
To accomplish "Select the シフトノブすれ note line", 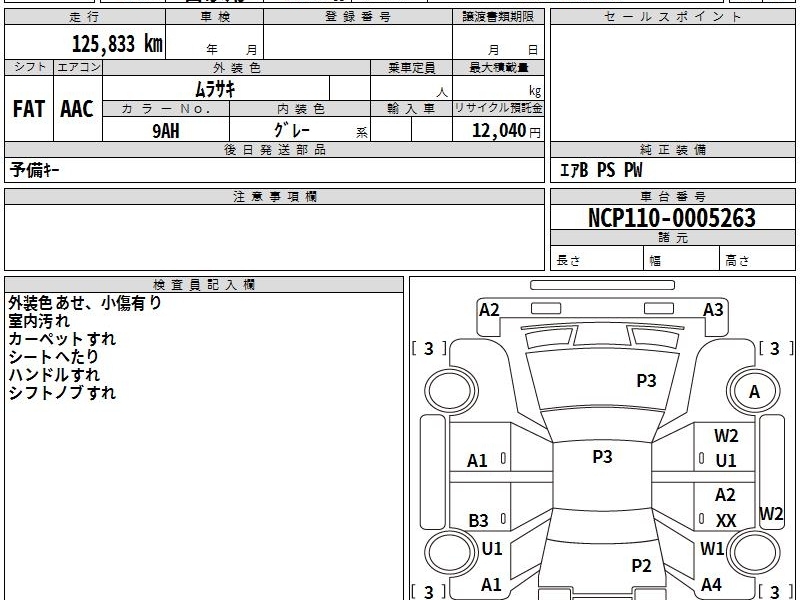I will click(62, 392).
